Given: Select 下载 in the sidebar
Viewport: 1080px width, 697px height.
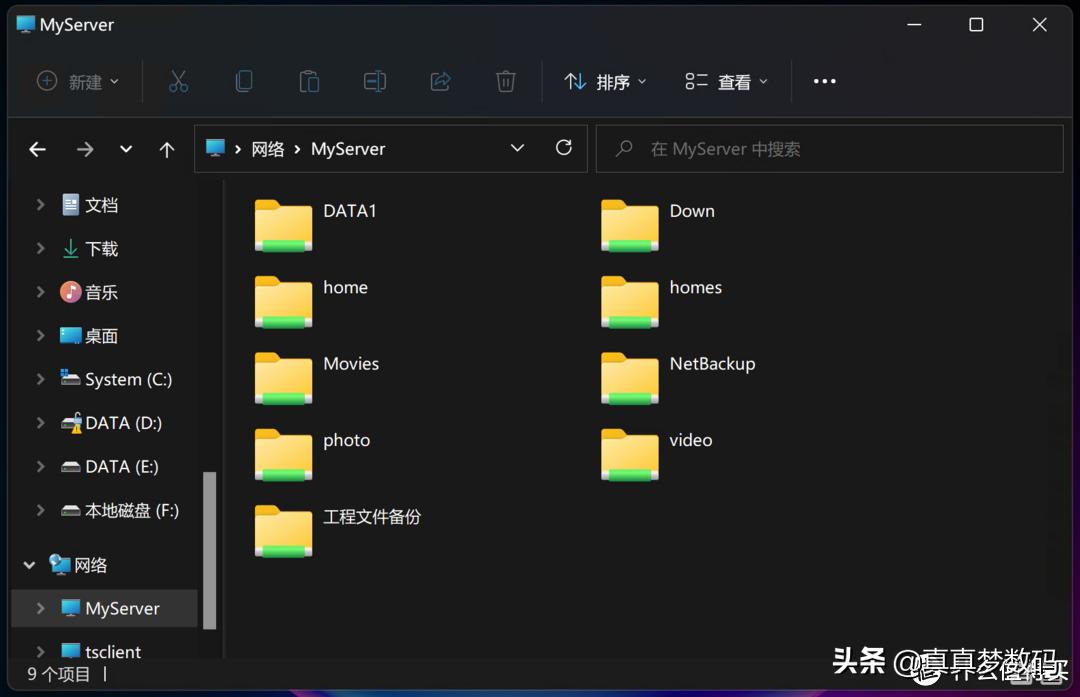Looking at the screenshot, I should click(x=101, y=248).
